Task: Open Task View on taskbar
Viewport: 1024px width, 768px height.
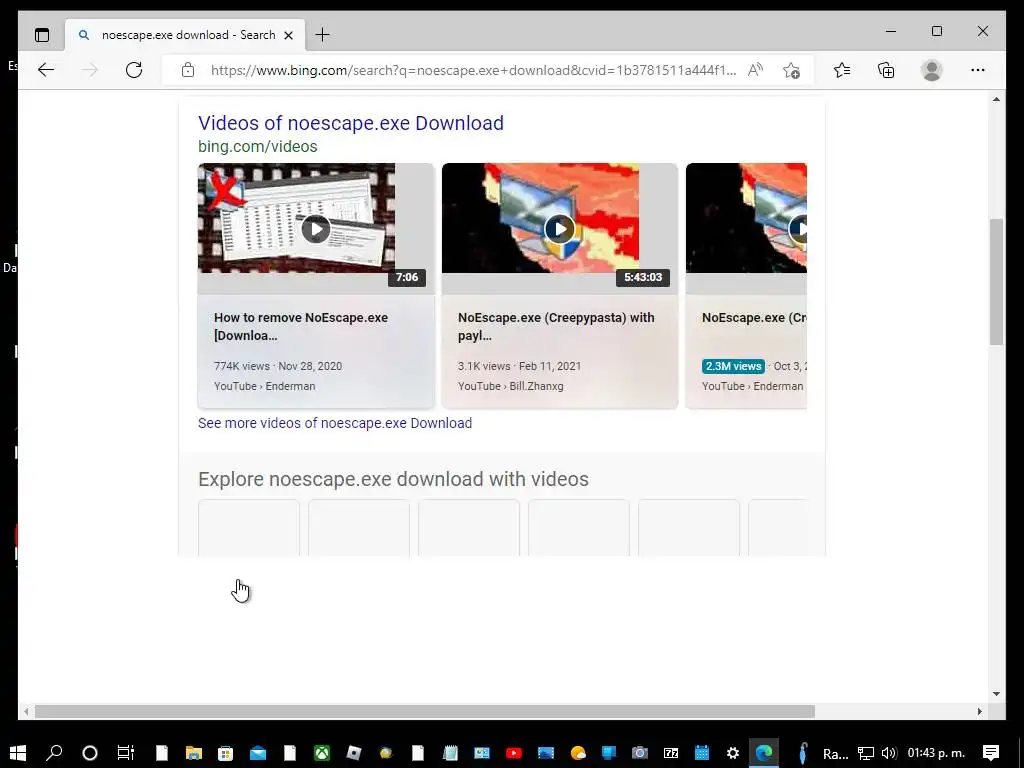Action: point(125,753)
